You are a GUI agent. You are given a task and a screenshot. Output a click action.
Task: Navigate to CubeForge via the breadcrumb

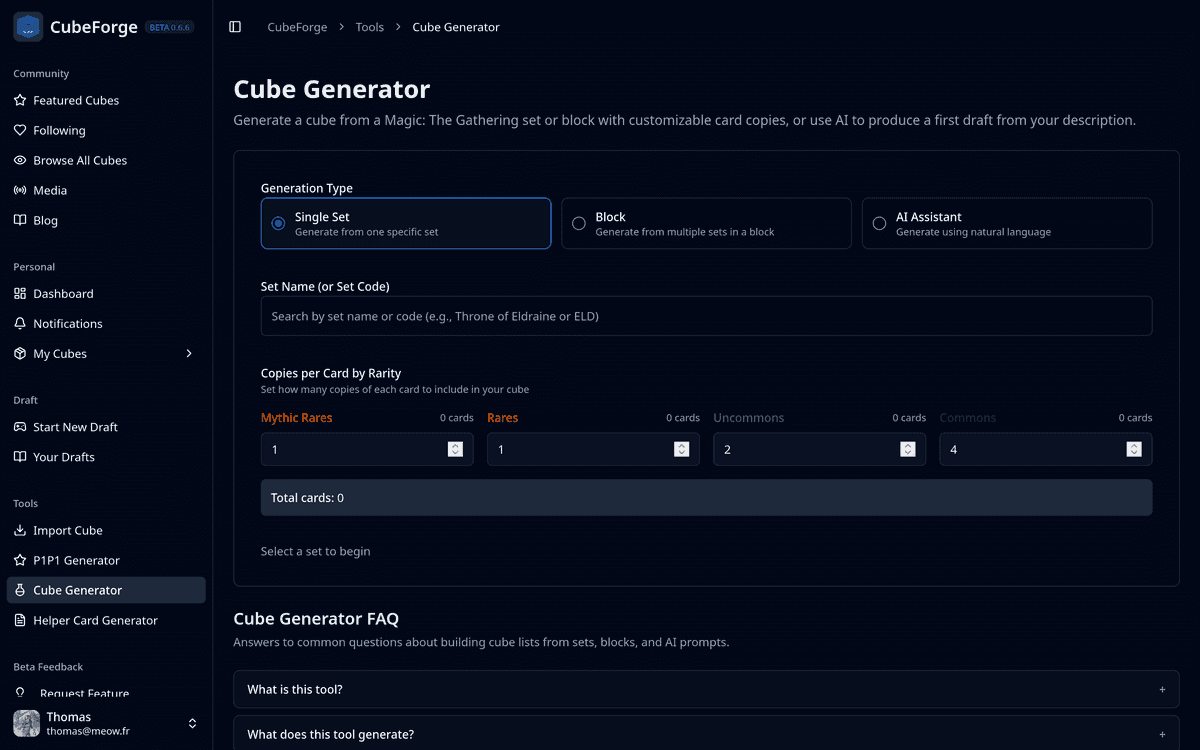[297, 27]
